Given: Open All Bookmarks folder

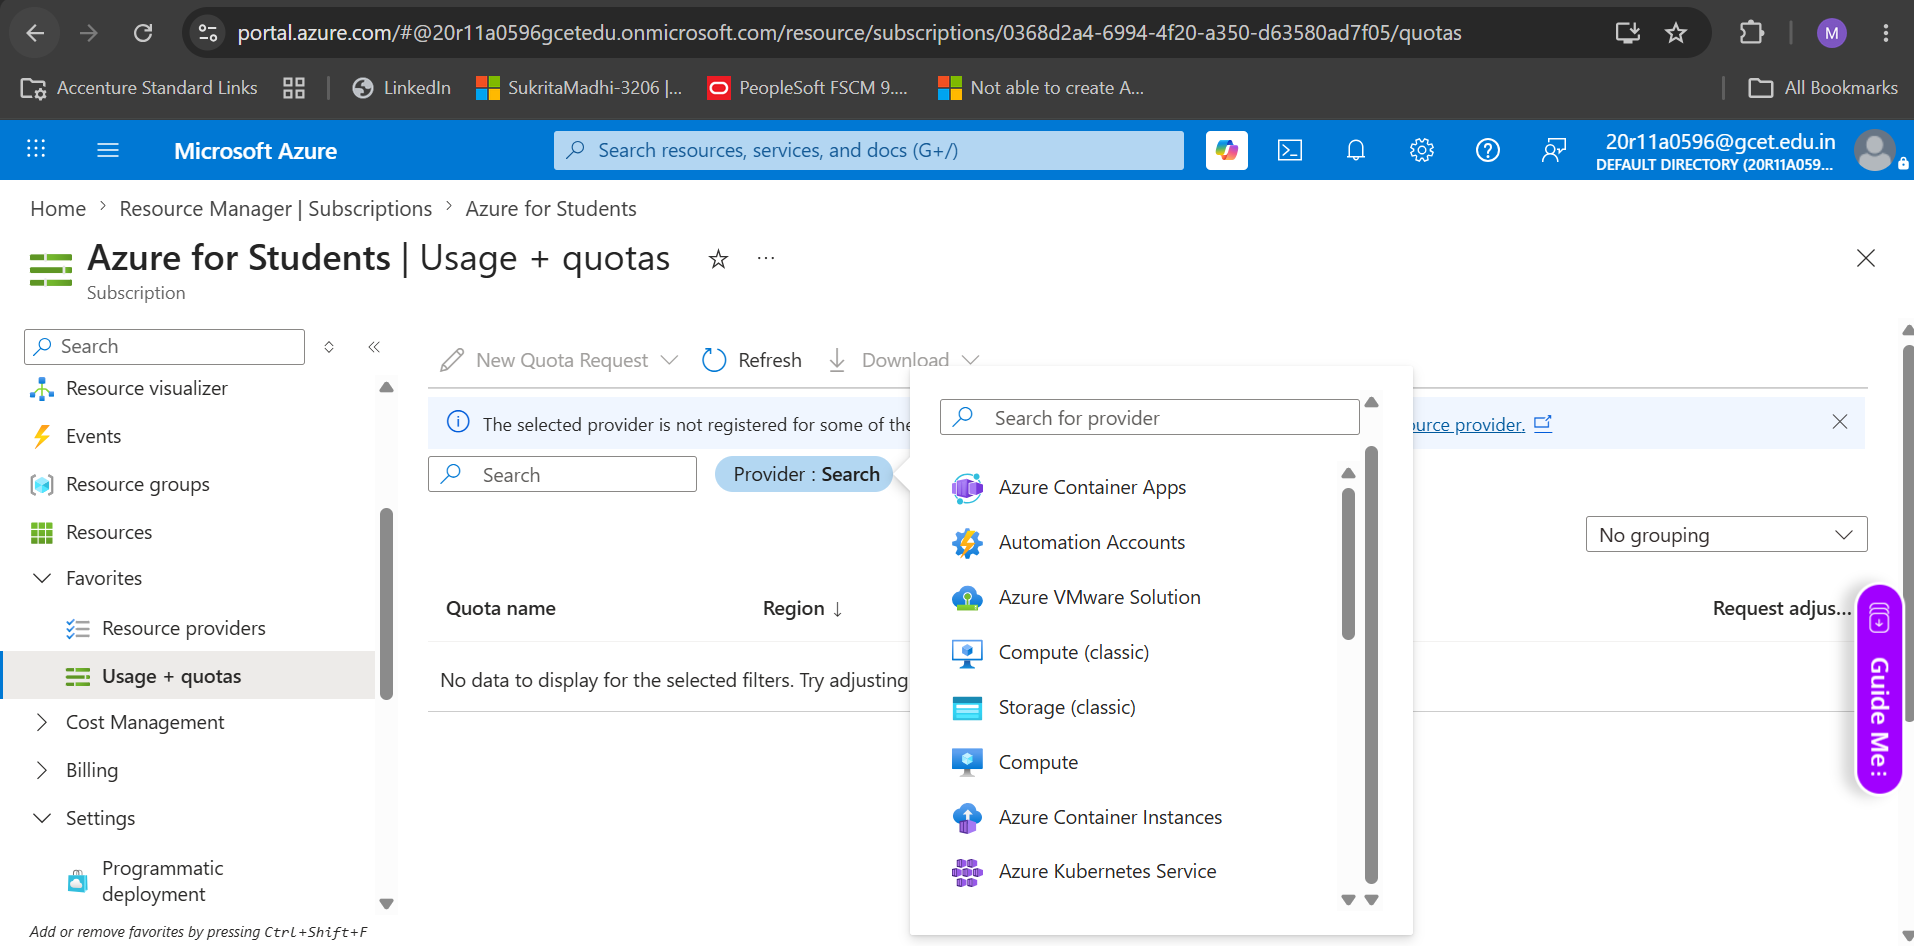Looking at the screenshot, I should [x=1822, y=88].
